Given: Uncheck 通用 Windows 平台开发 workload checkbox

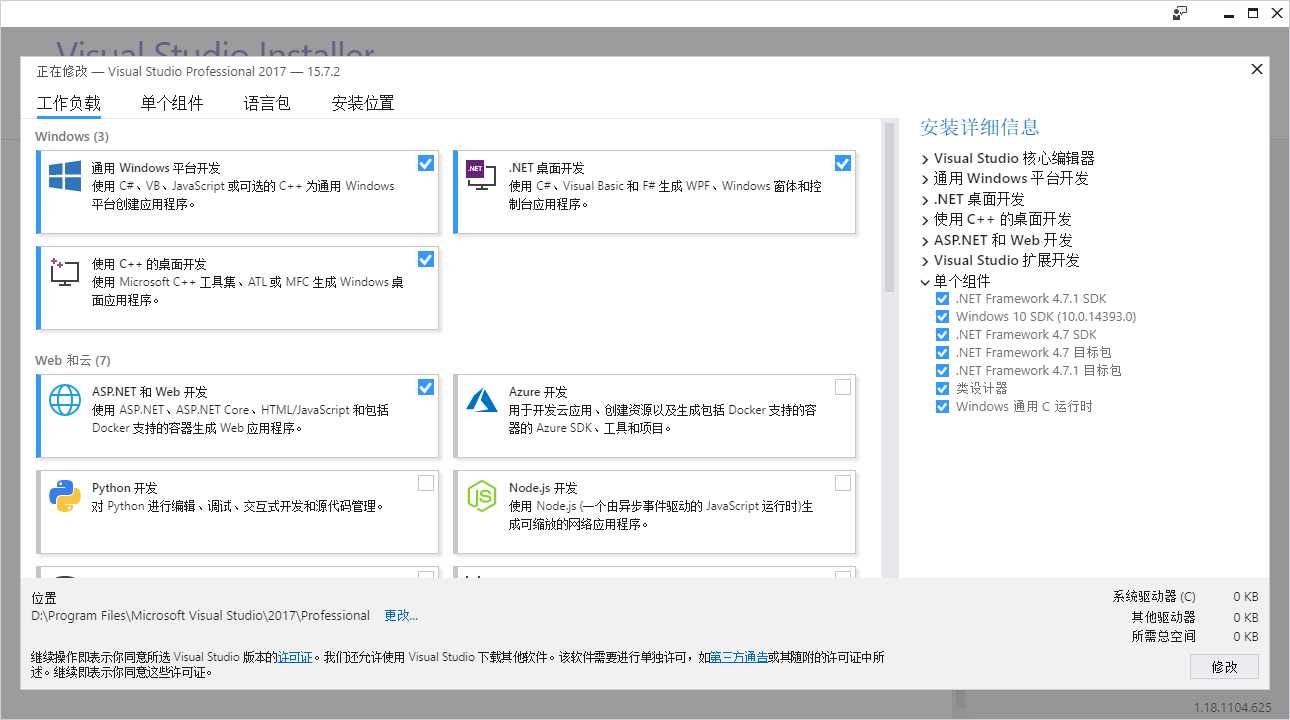Looking at the screenshot, I should pos(426,162).
